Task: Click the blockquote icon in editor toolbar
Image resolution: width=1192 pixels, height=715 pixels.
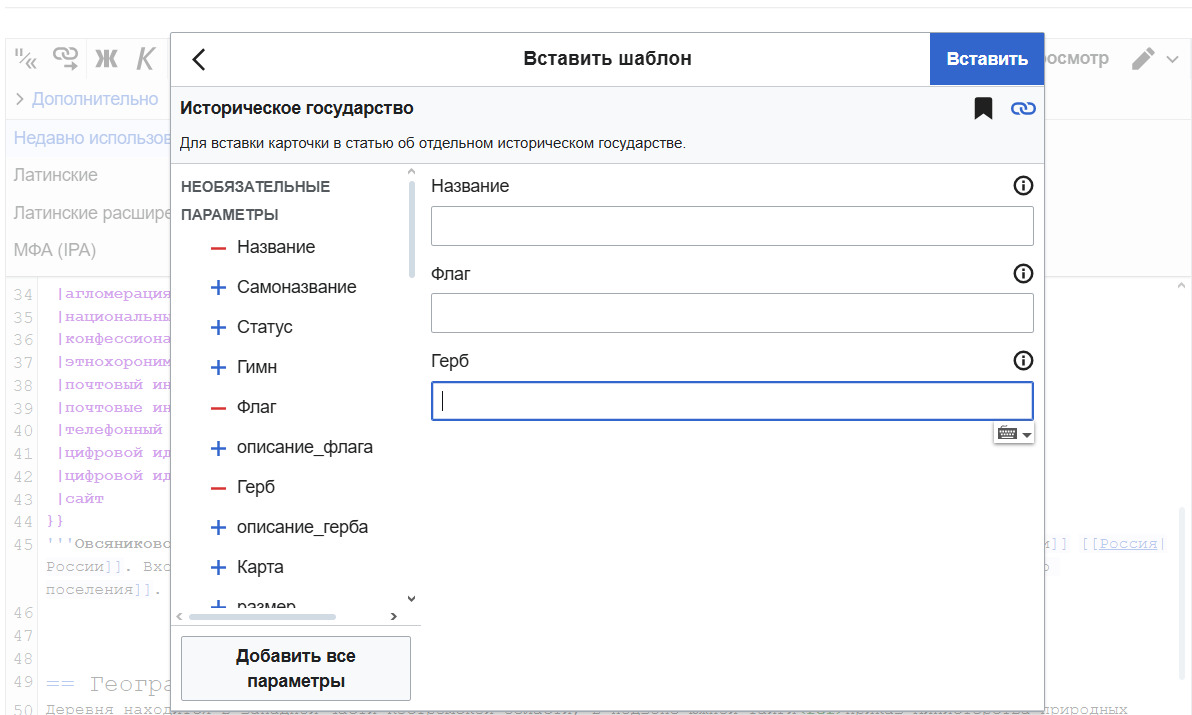Action: [x=26, y=59]
